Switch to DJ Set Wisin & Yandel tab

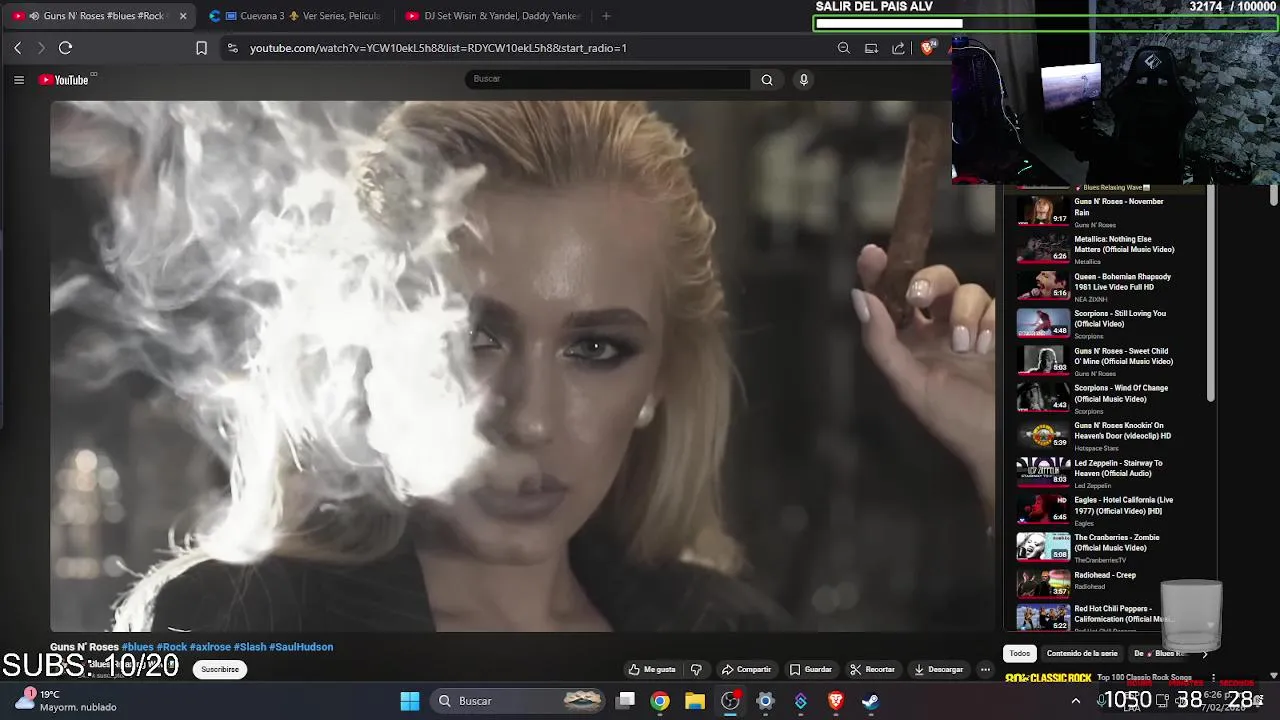[493, 16]
